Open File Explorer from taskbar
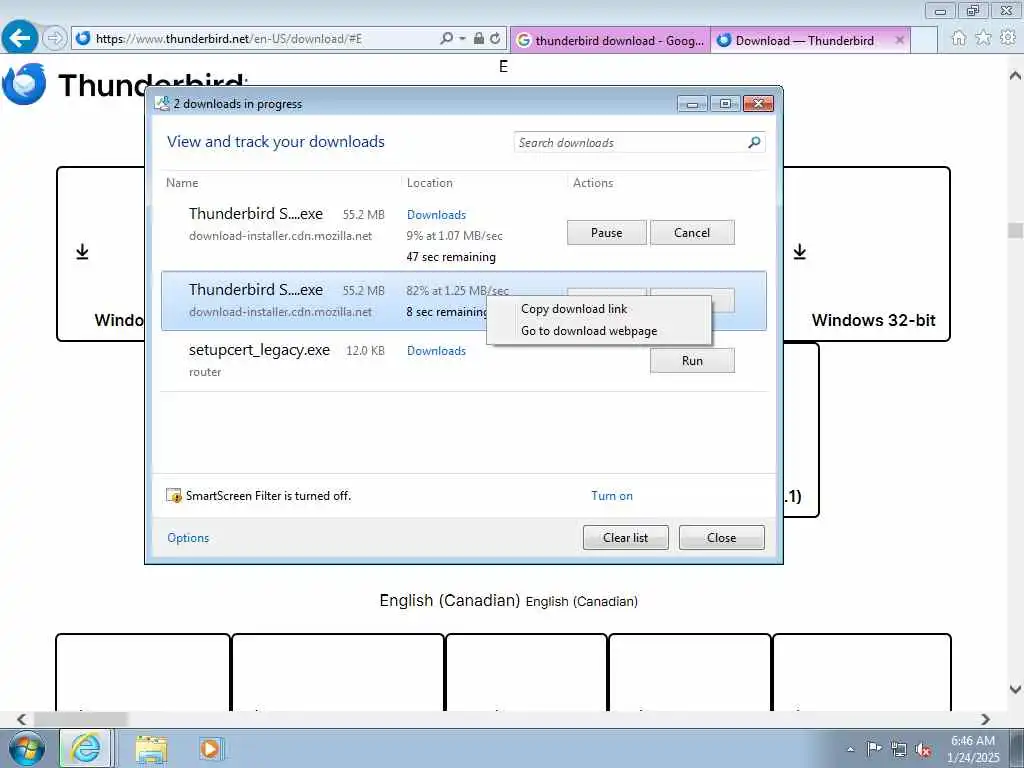The height and width of the screenshot is (768, 1024). click(152, 748)
